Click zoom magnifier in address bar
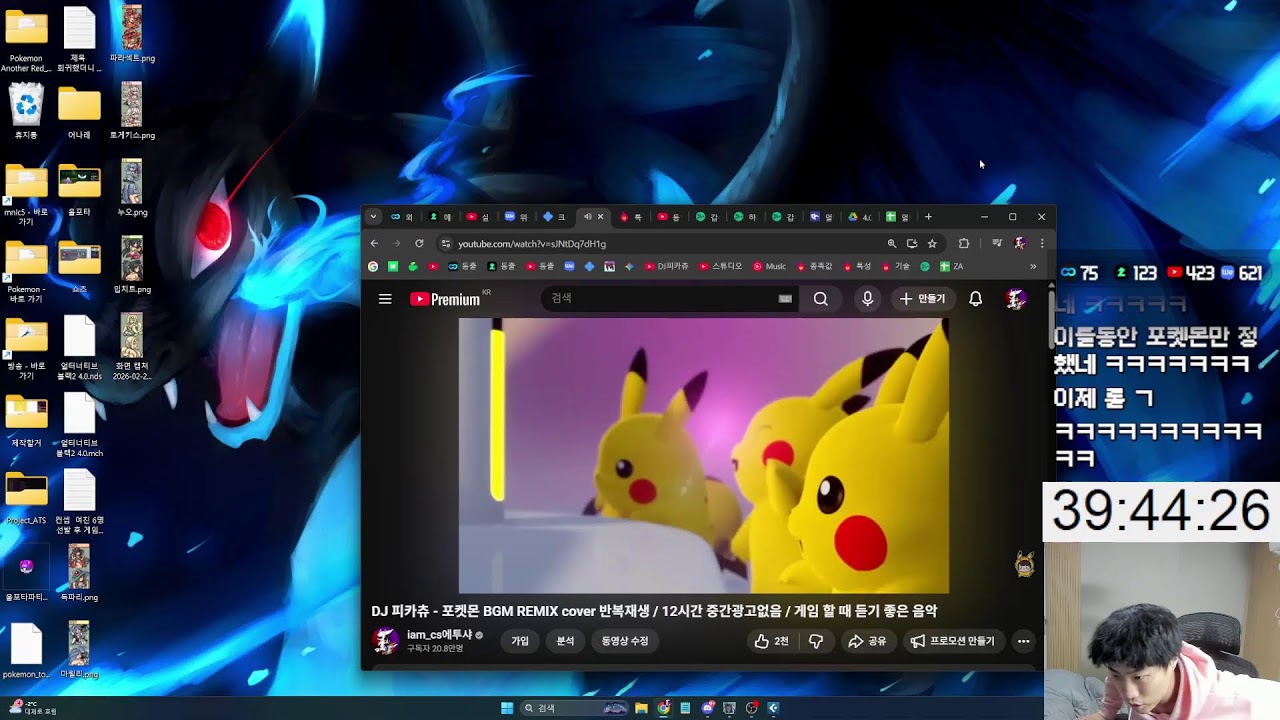The width and height of the screenshot is (1280, 720). 892,243
